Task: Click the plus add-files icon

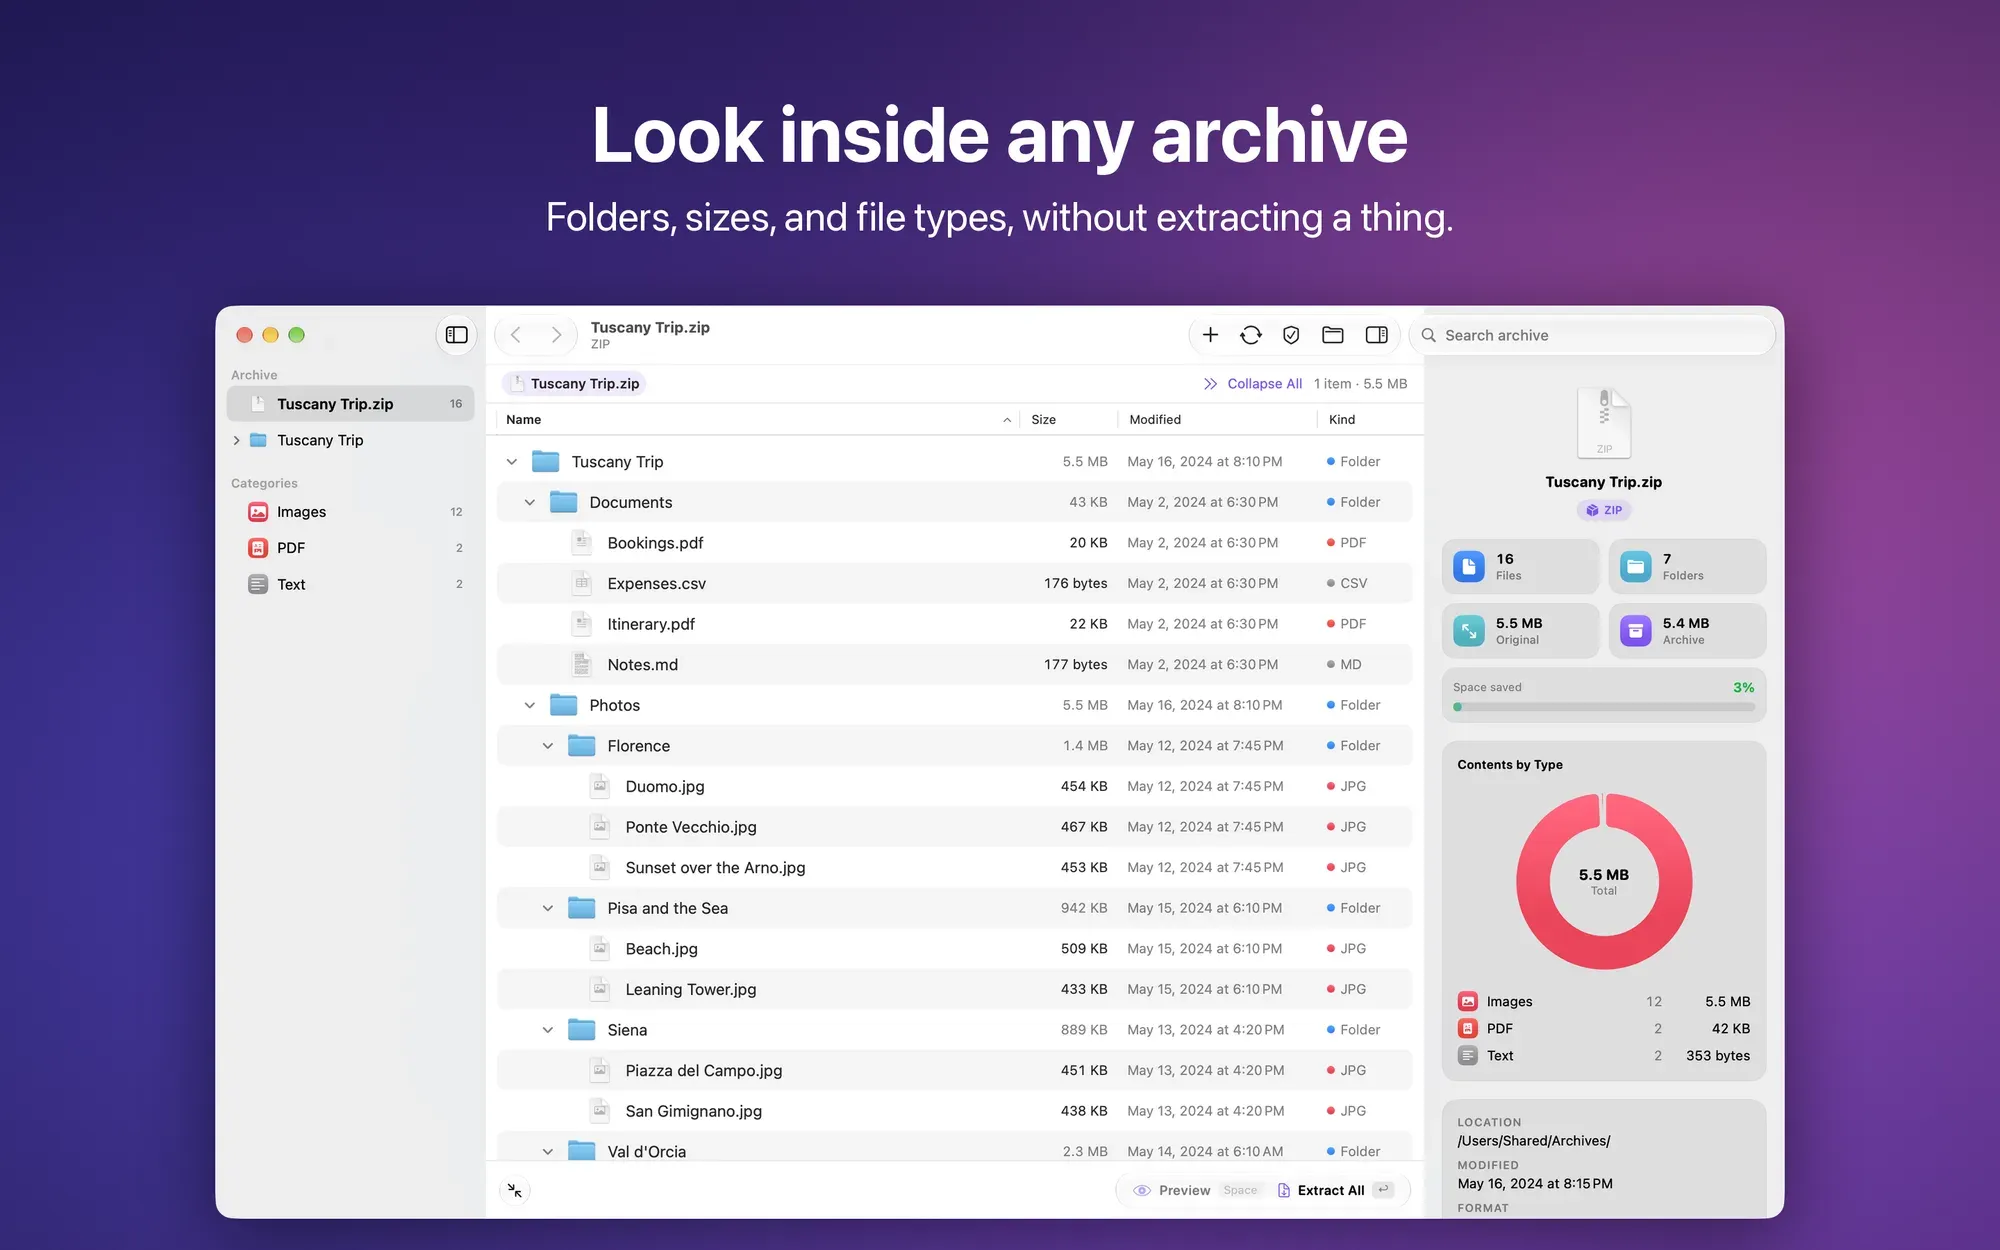Action: (1210, 335)
